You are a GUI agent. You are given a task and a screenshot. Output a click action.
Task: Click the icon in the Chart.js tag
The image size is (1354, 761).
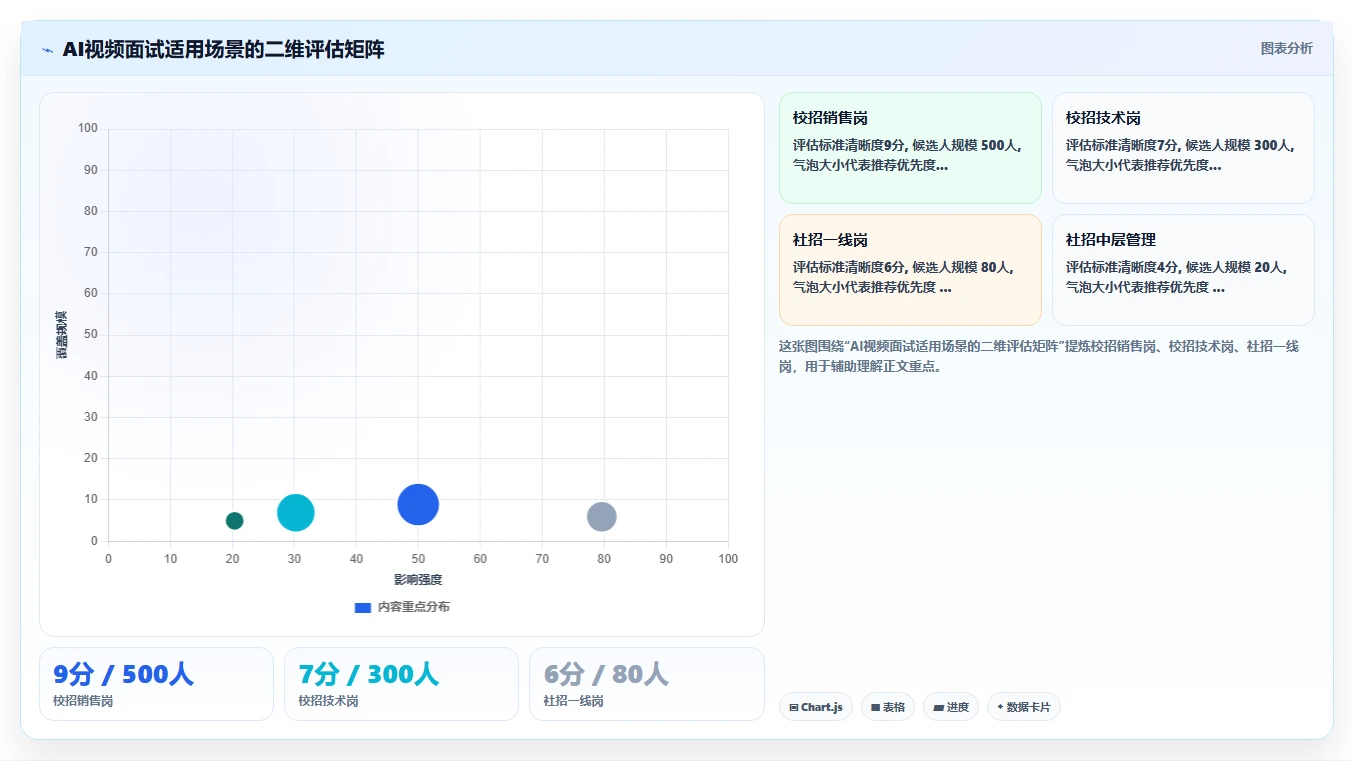pyautogui.click(x=794, y=707)
